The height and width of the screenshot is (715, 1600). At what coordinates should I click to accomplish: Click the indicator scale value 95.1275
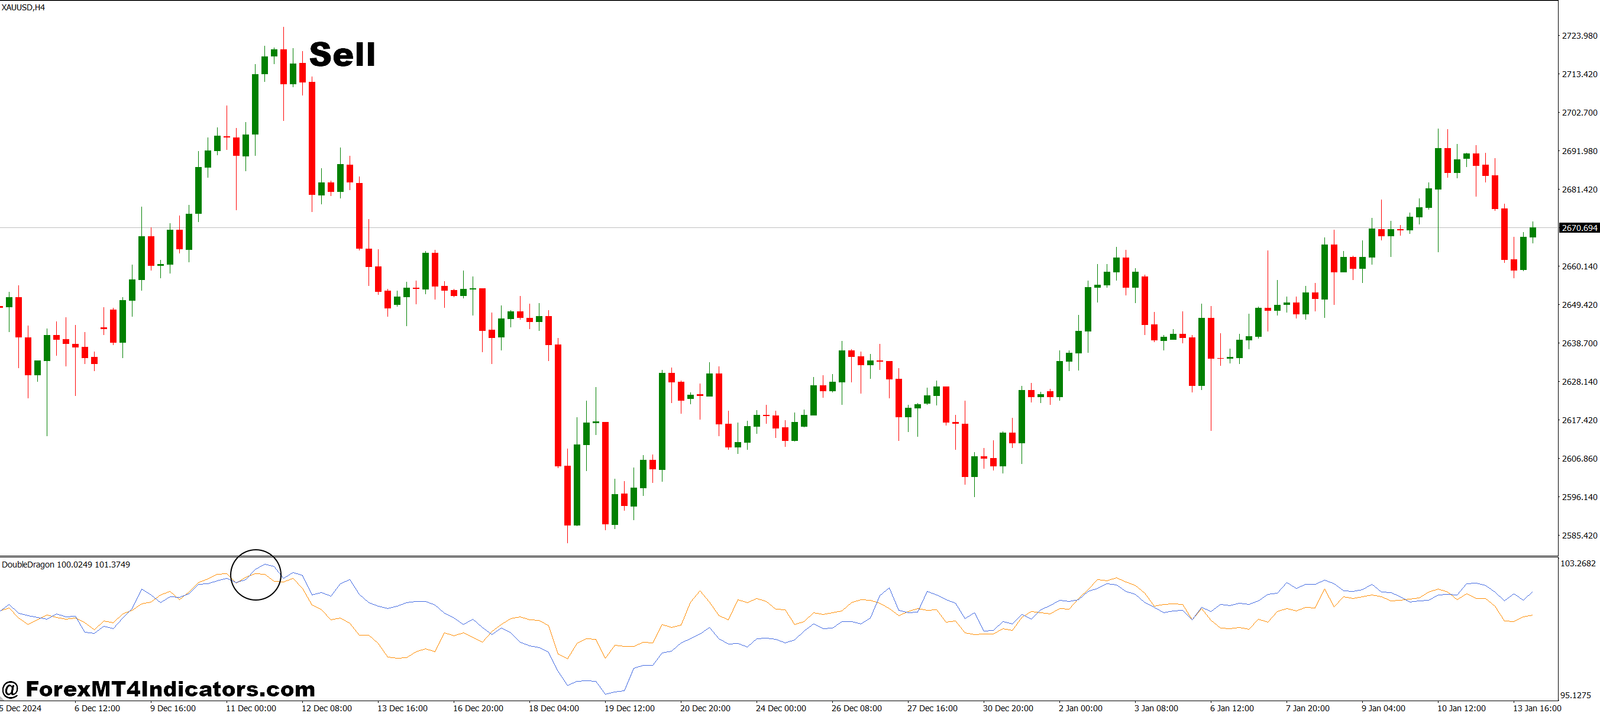(1576, 695)
